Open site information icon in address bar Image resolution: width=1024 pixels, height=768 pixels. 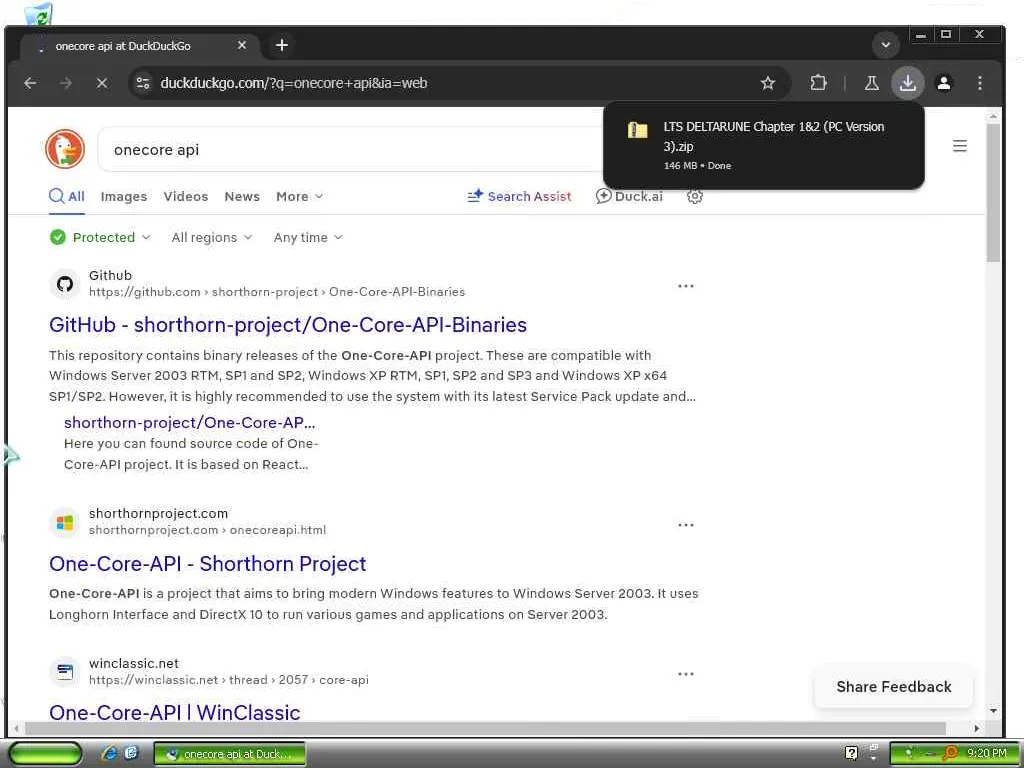point(143,83)
